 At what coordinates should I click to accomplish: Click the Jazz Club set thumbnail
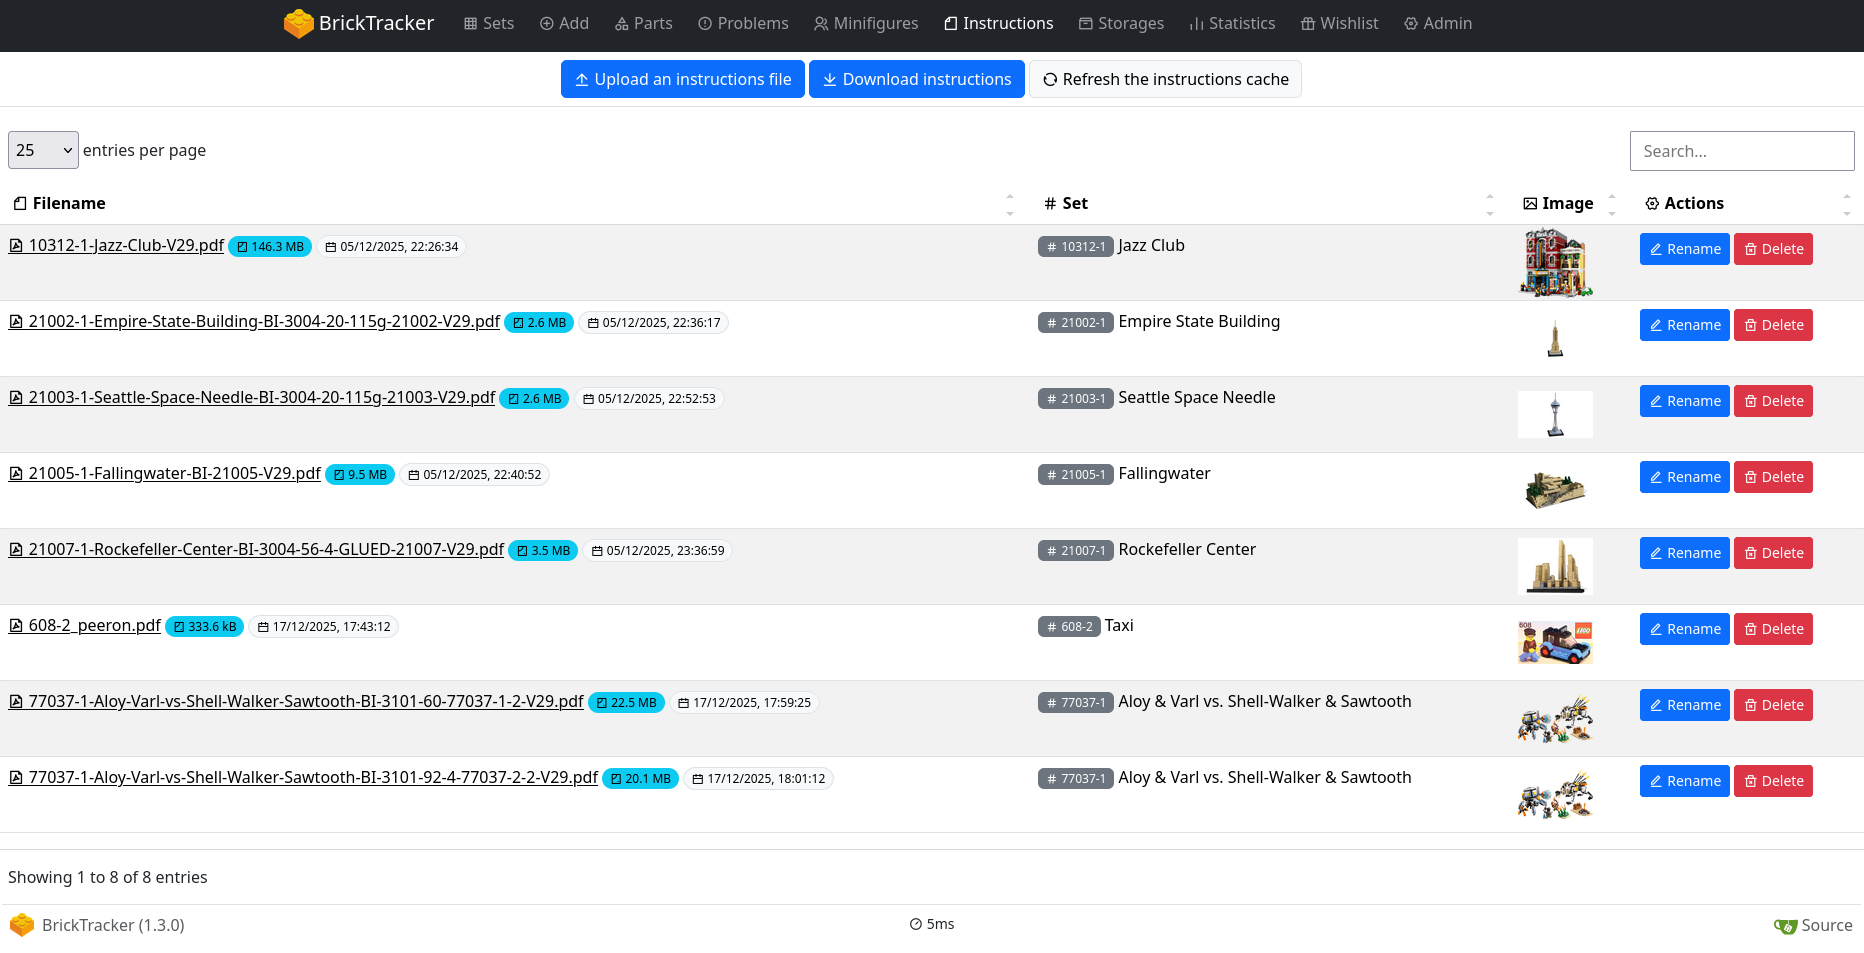click(x=1555, y=263)
